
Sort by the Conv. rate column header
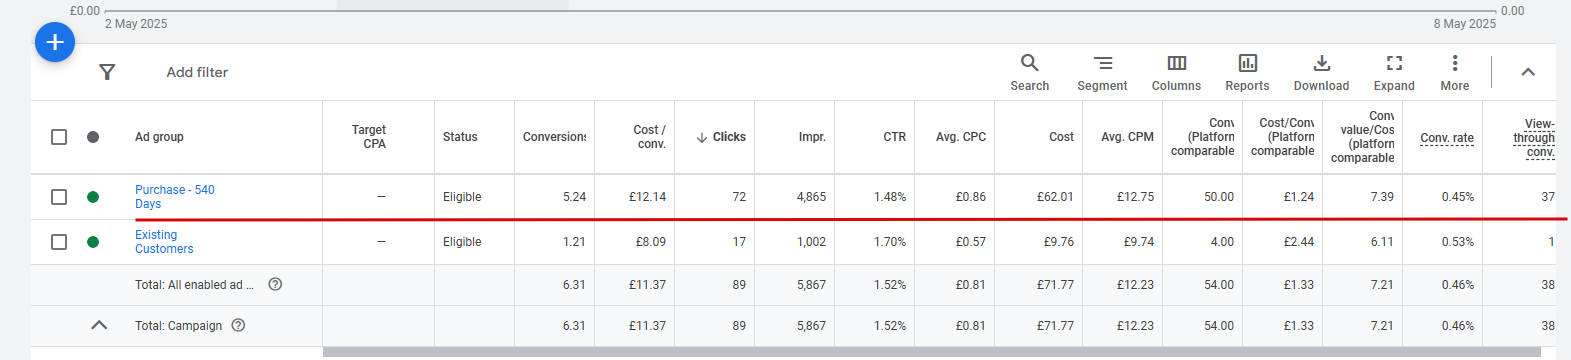1447,138
